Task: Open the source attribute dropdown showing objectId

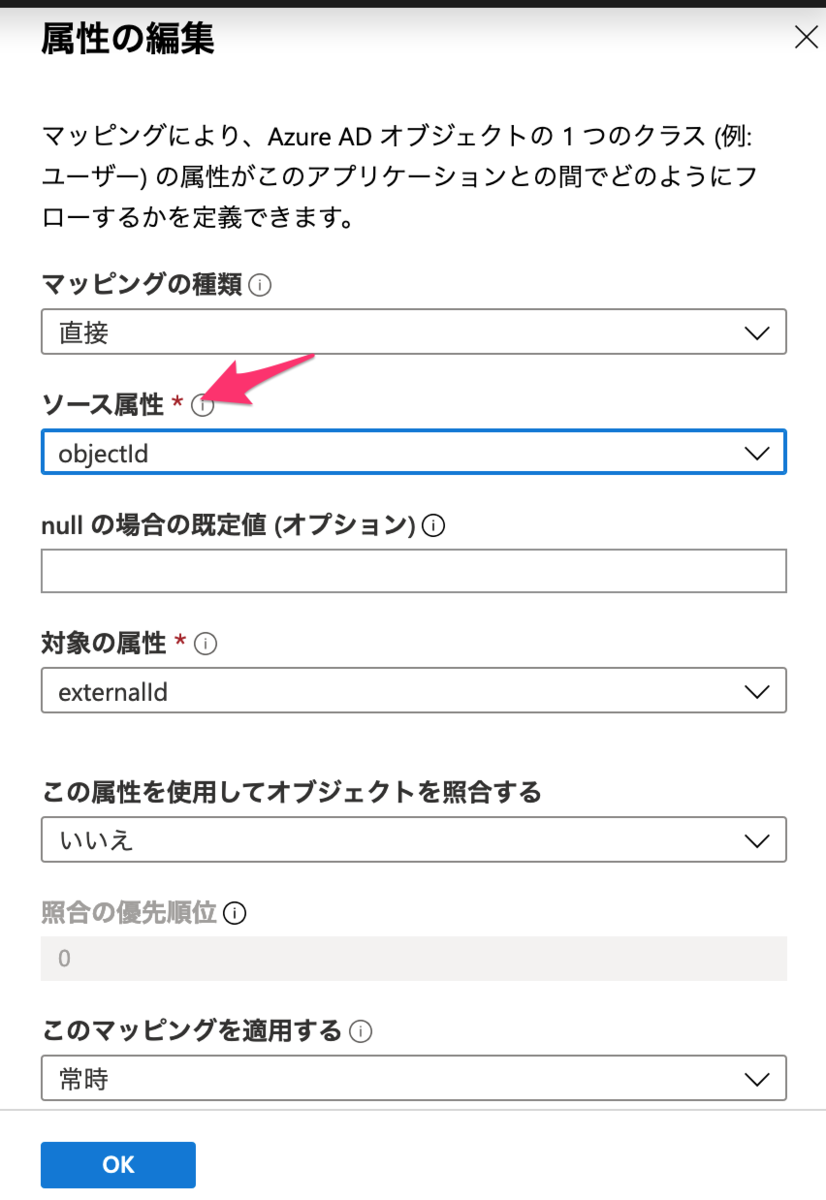Action: point(413,452)
